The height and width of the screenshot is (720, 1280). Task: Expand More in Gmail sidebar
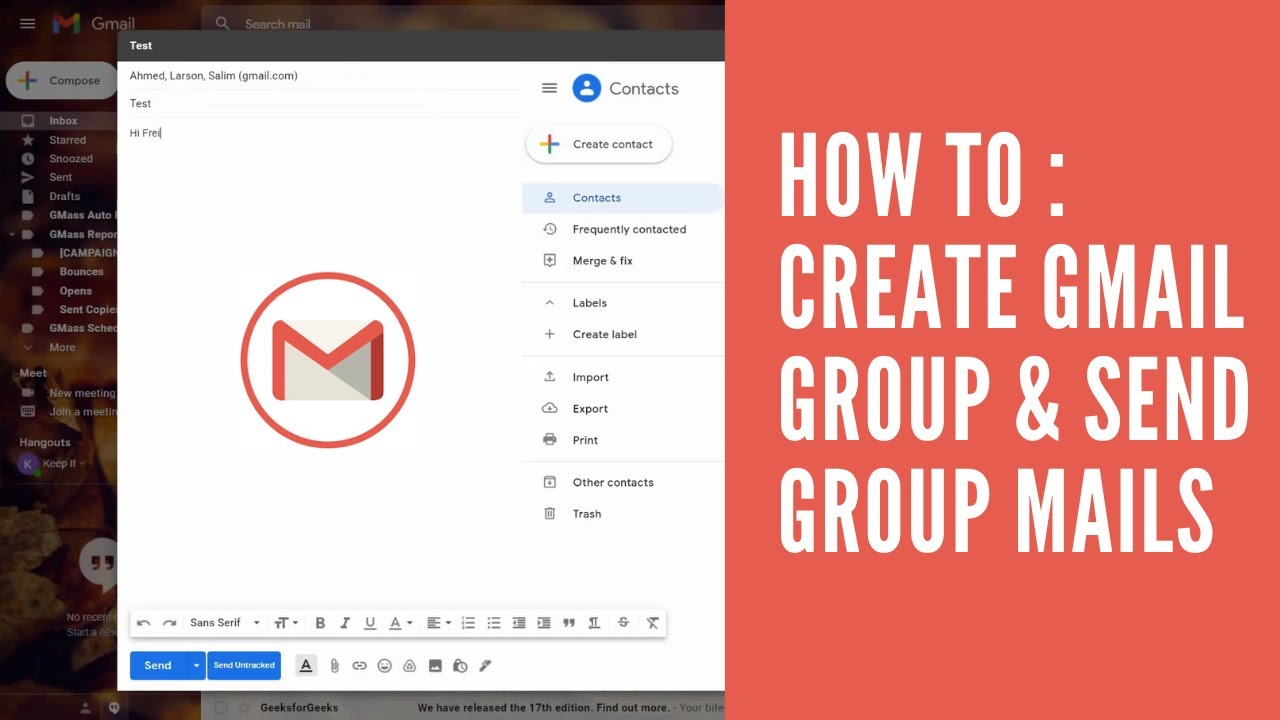[60, 347]
